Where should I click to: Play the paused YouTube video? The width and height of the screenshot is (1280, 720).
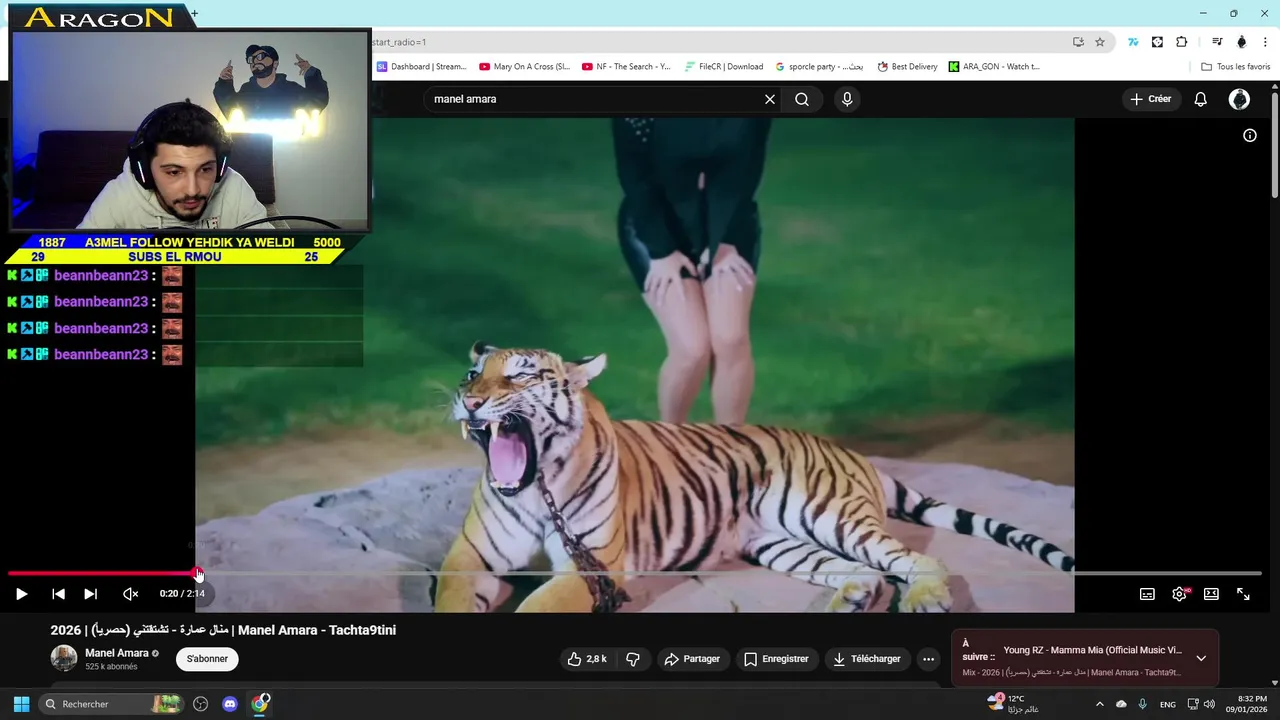tap(21, 594)
